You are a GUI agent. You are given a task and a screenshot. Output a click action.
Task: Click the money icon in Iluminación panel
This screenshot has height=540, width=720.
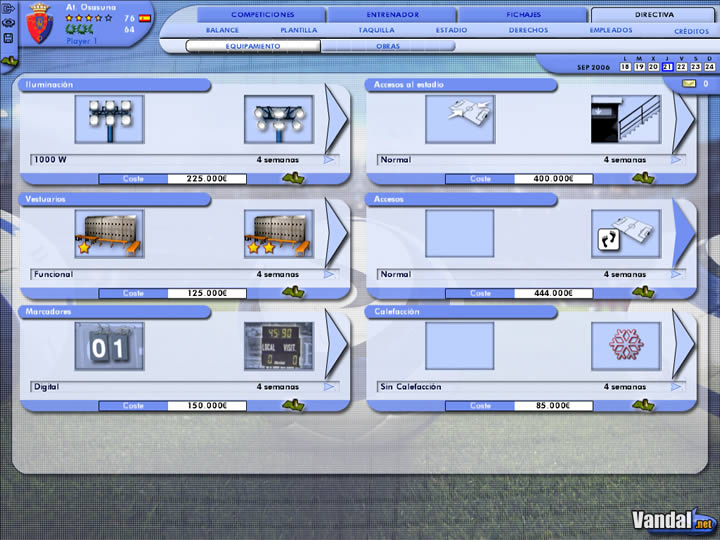tap(293, 178)
